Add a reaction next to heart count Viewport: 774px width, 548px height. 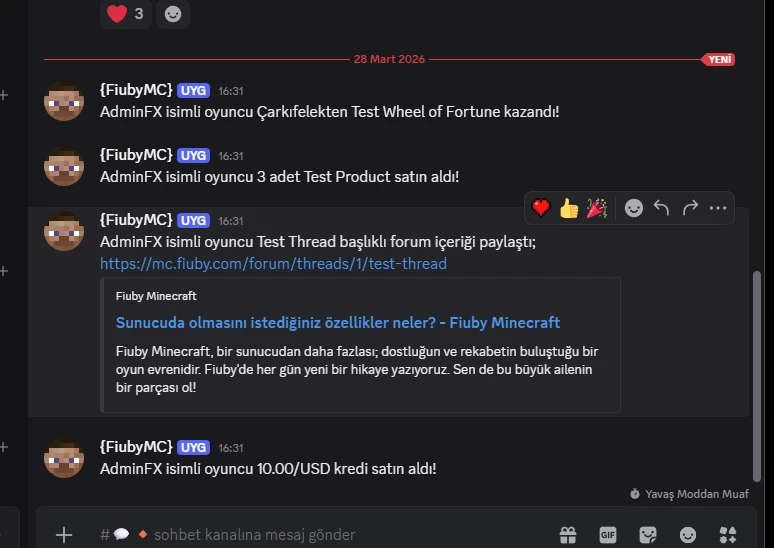173,14
